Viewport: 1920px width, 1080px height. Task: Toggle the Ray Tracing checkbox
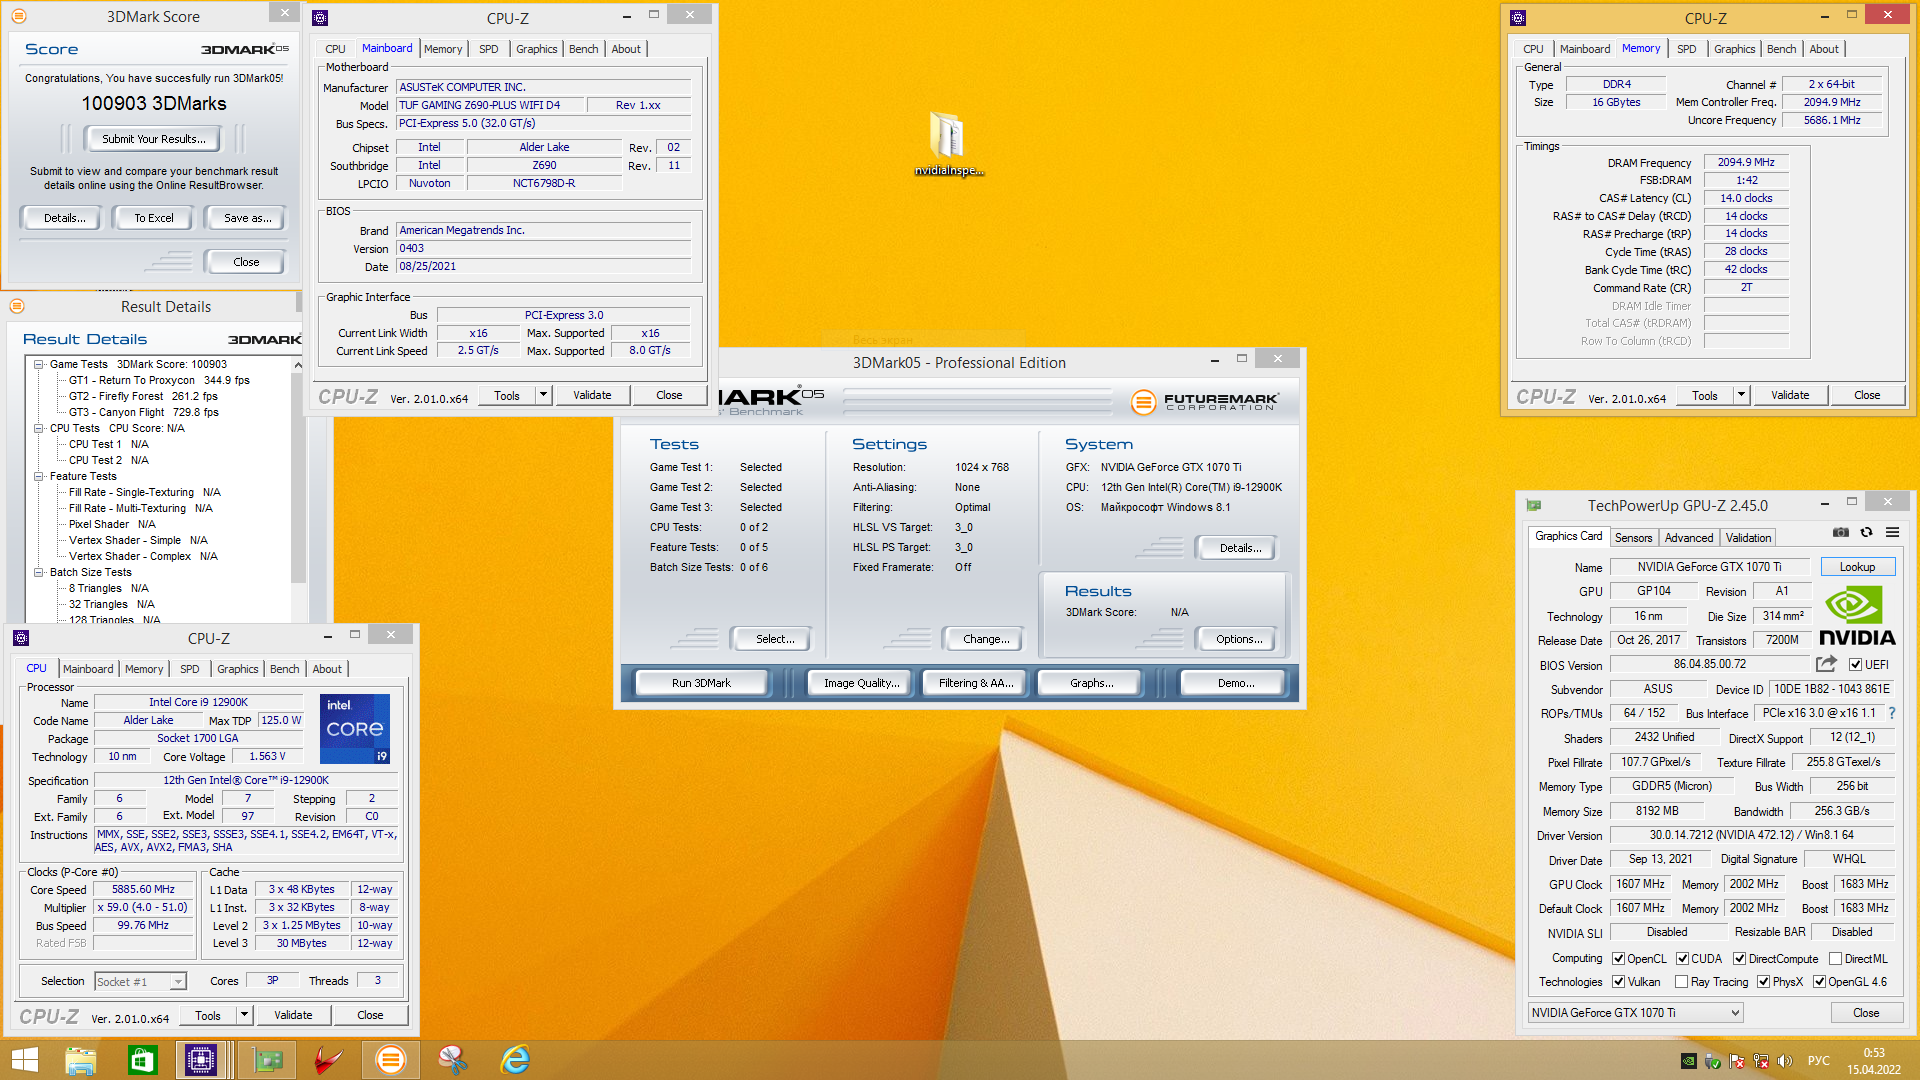(x=1682, y=982)
